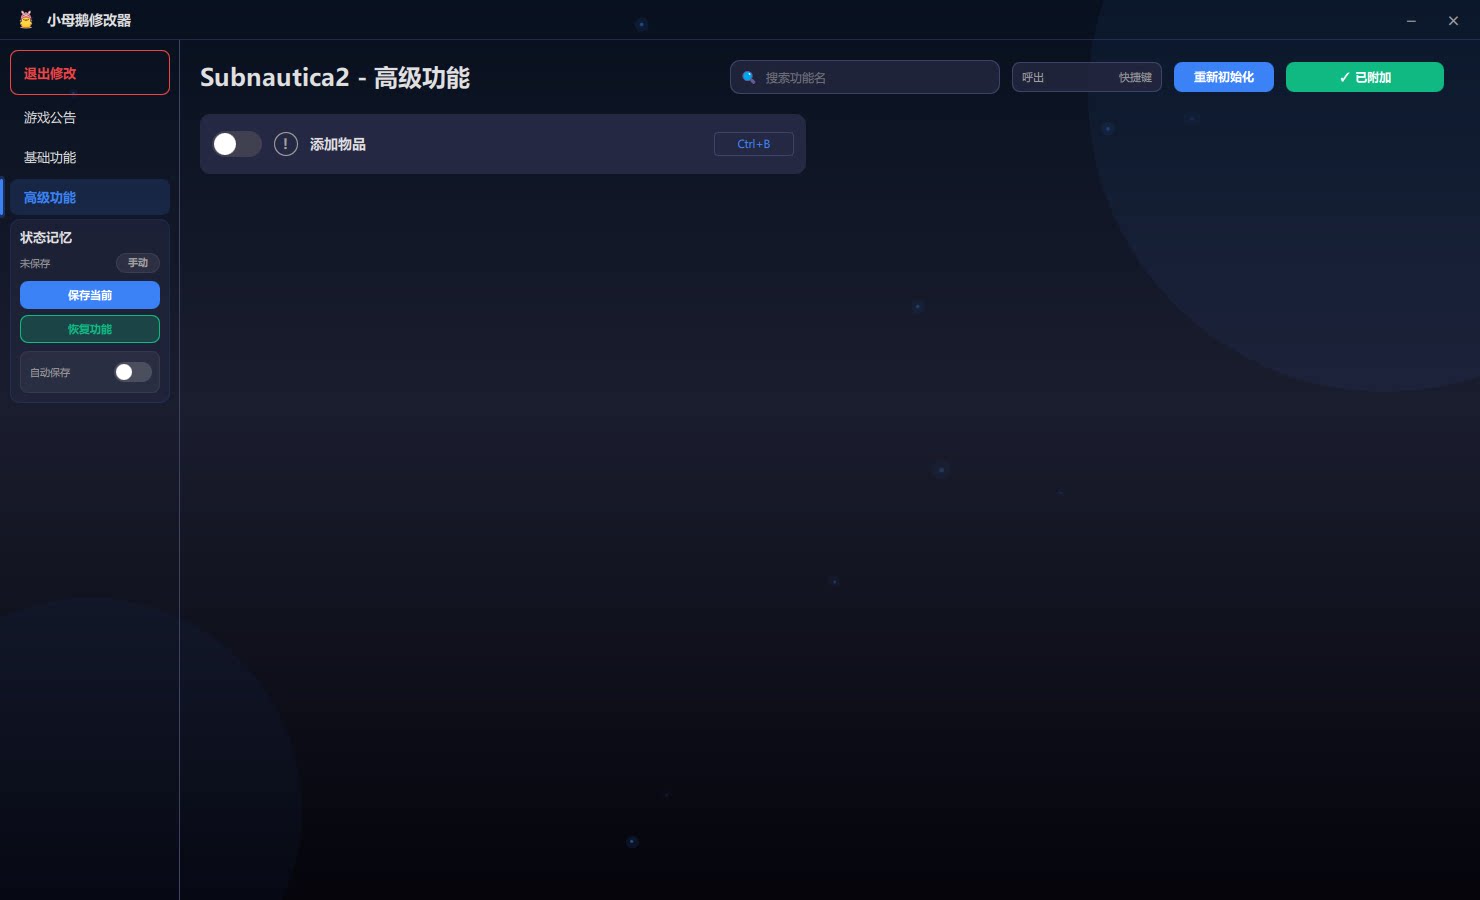The height and width of the screenshot is (900, 1480).
Task: Click the 自动保存 label text
Action: coord(50,372)
